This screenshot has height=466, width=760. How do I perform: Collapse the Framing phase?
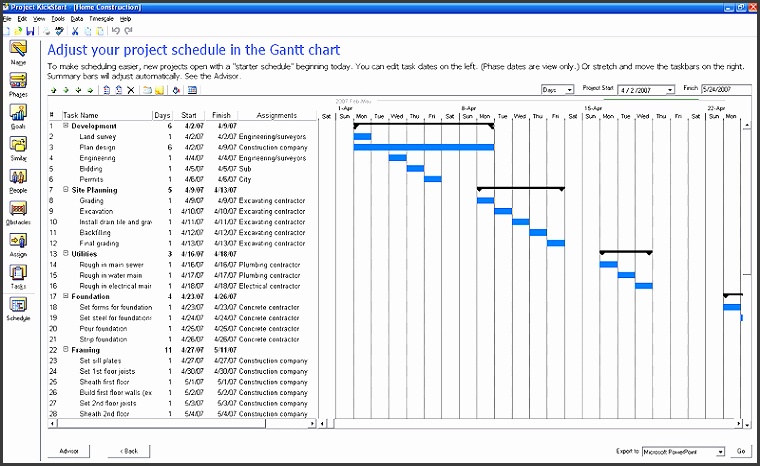coord(66,349)
